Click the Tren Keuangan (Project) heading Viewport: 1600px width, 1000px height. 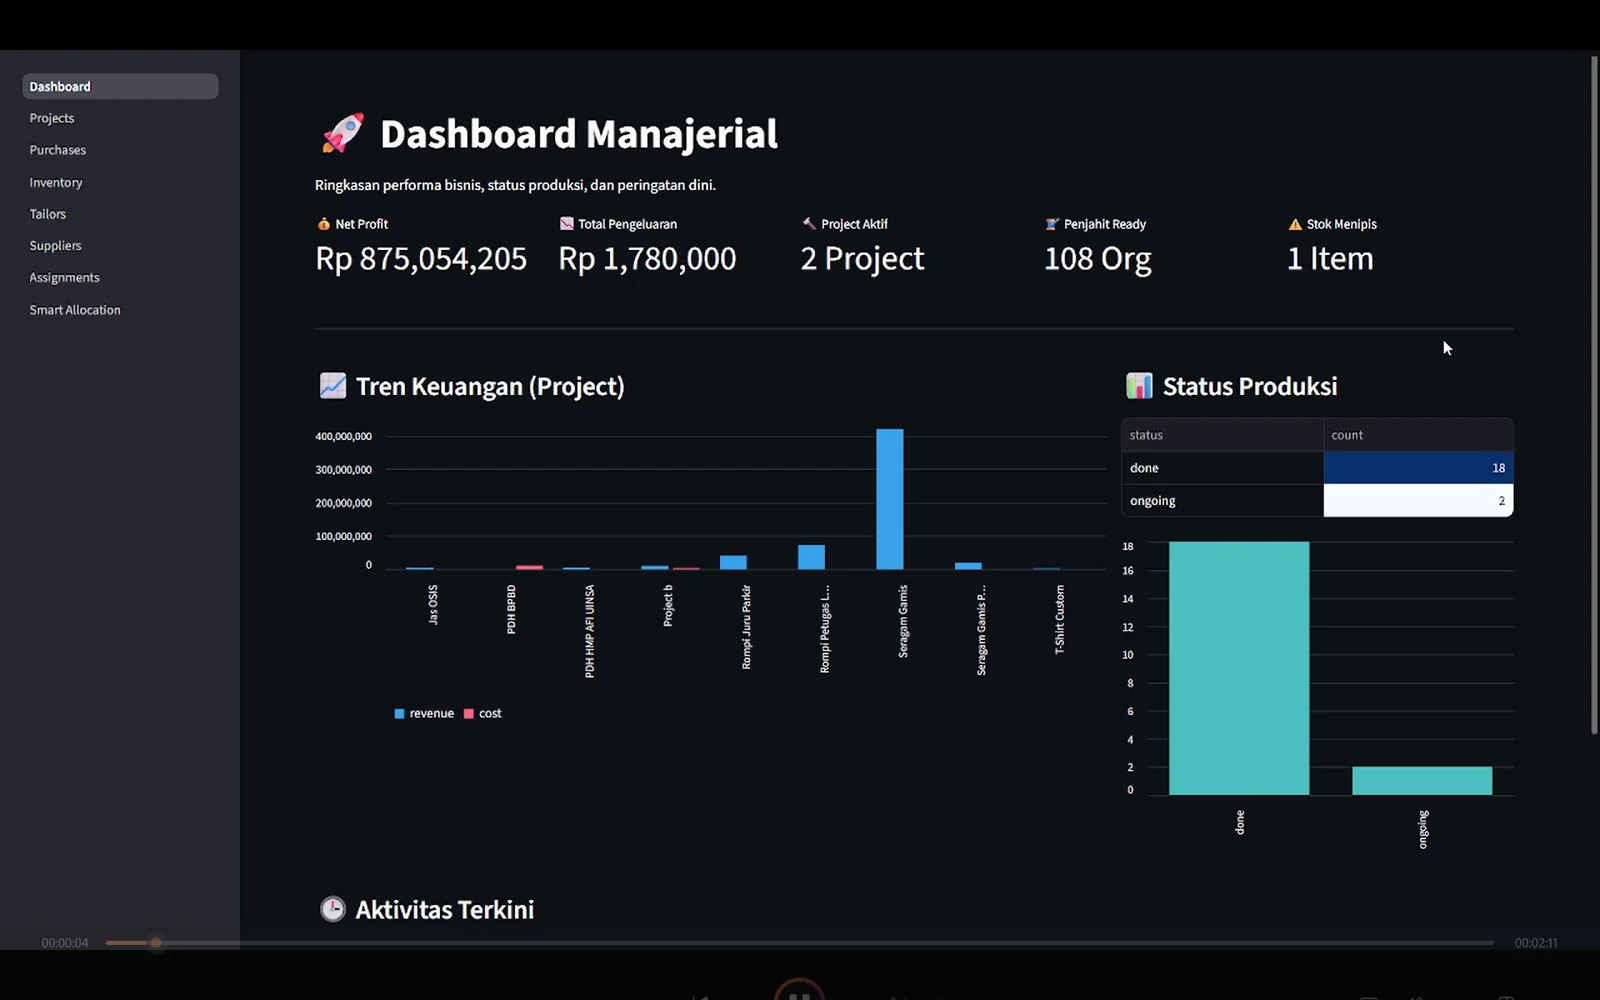pos(490,387)
